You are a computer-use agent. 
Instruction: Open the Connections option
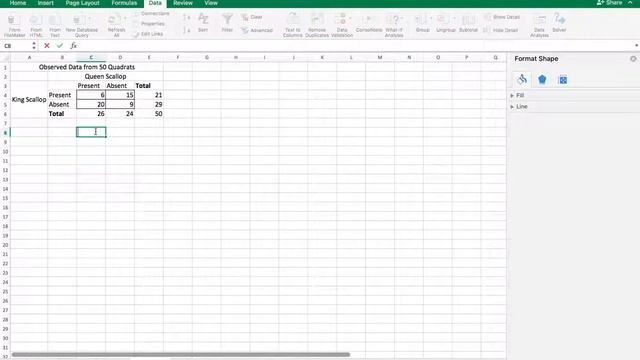(151, 13)
